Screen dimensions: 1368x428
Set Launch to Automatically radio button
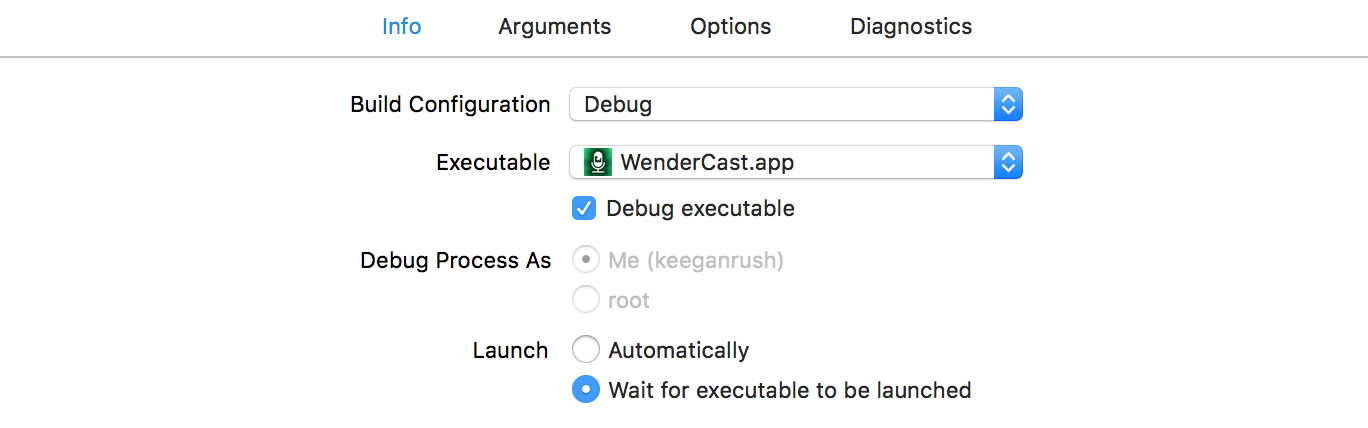coord(585,350)
